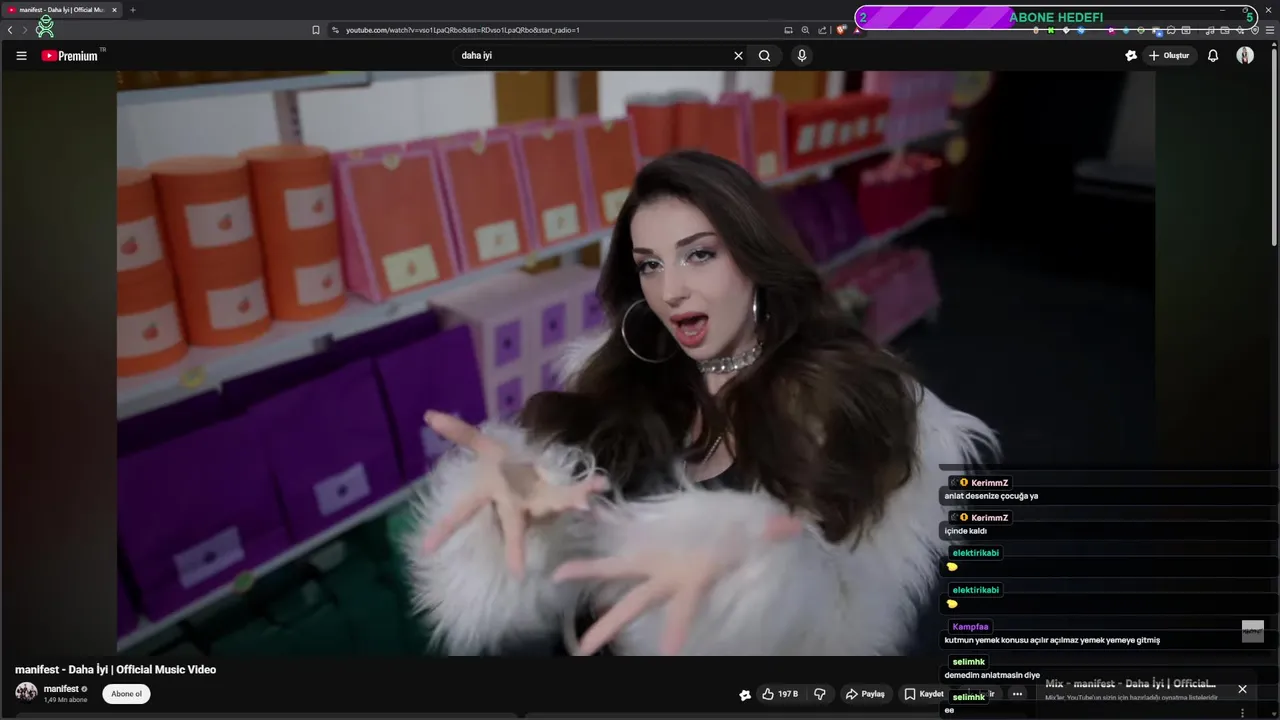This screenshot has height=720, width=1280.
Task: Click the video title 'manifest - Daha İyi'
Action: (115, 670)
